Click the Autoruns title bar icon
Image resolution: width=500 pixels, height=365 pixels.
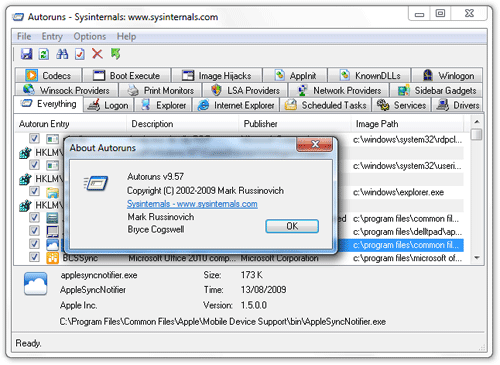pyautogui.click(x=18, y=17)
